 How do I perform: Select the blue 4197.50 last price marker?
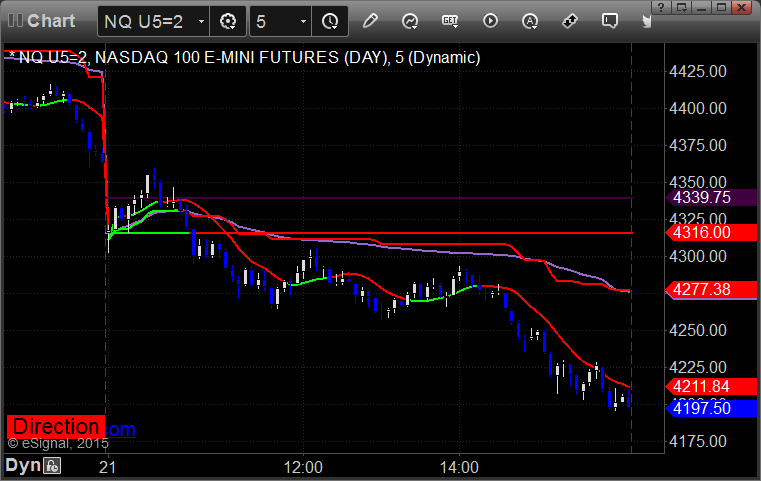[711, 408]
